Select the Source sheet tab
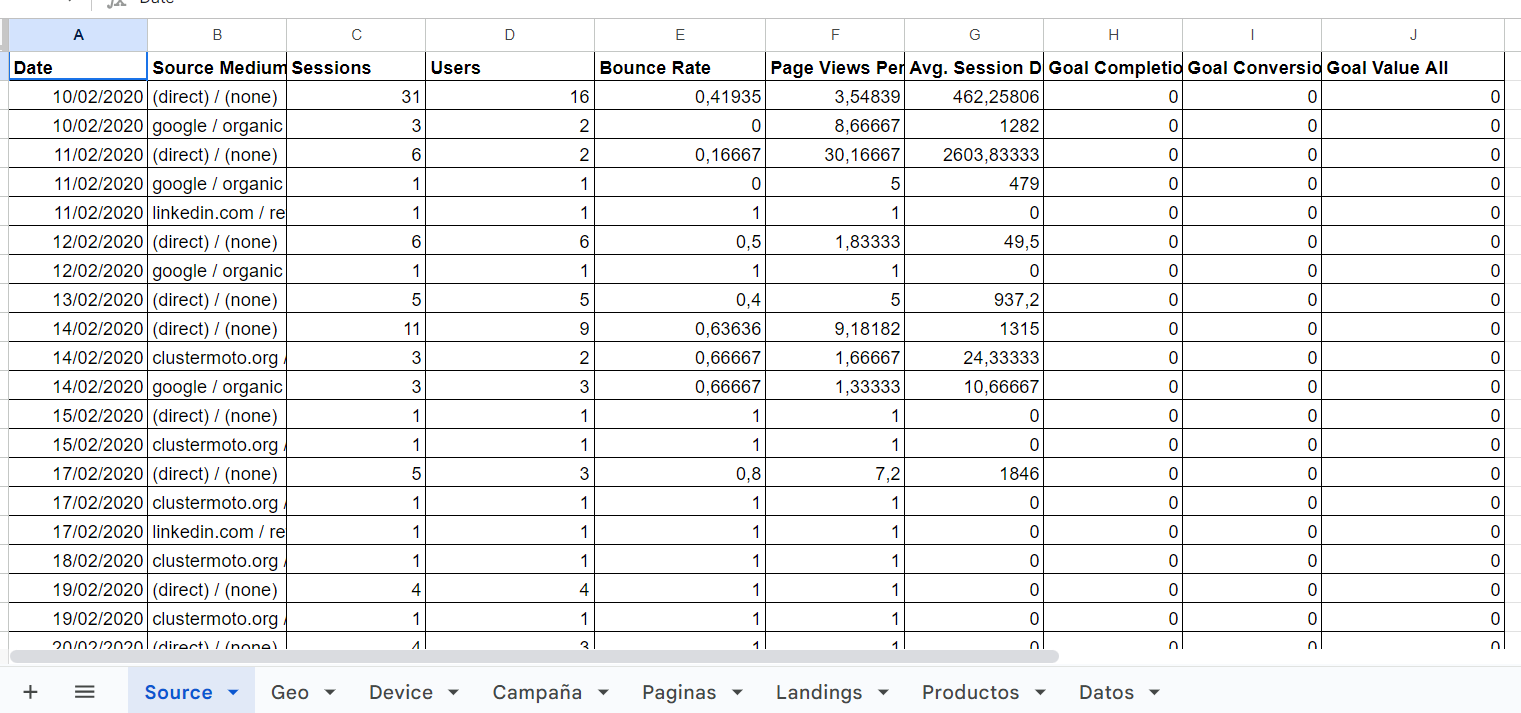This screenshot has height=713, width=1521. coord(178,692)
